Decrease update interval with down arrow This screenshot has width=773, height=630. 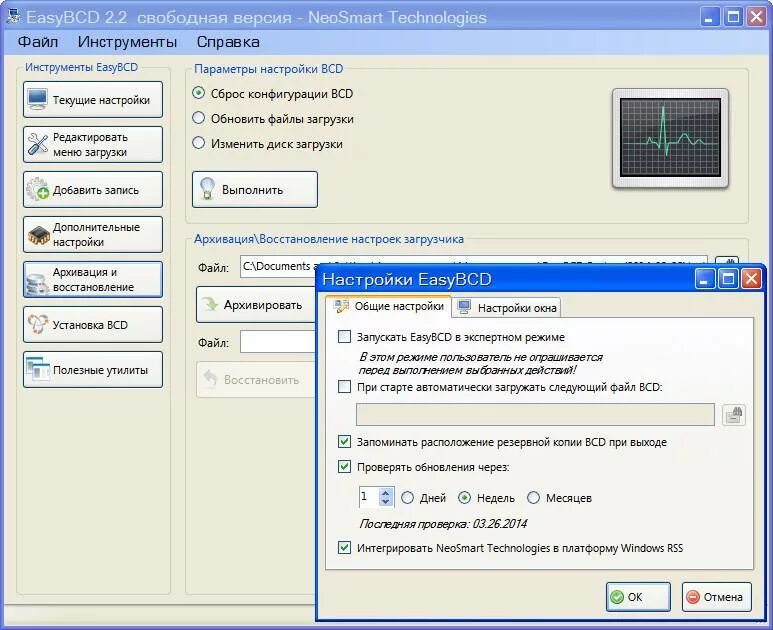(x=386, y=501)
